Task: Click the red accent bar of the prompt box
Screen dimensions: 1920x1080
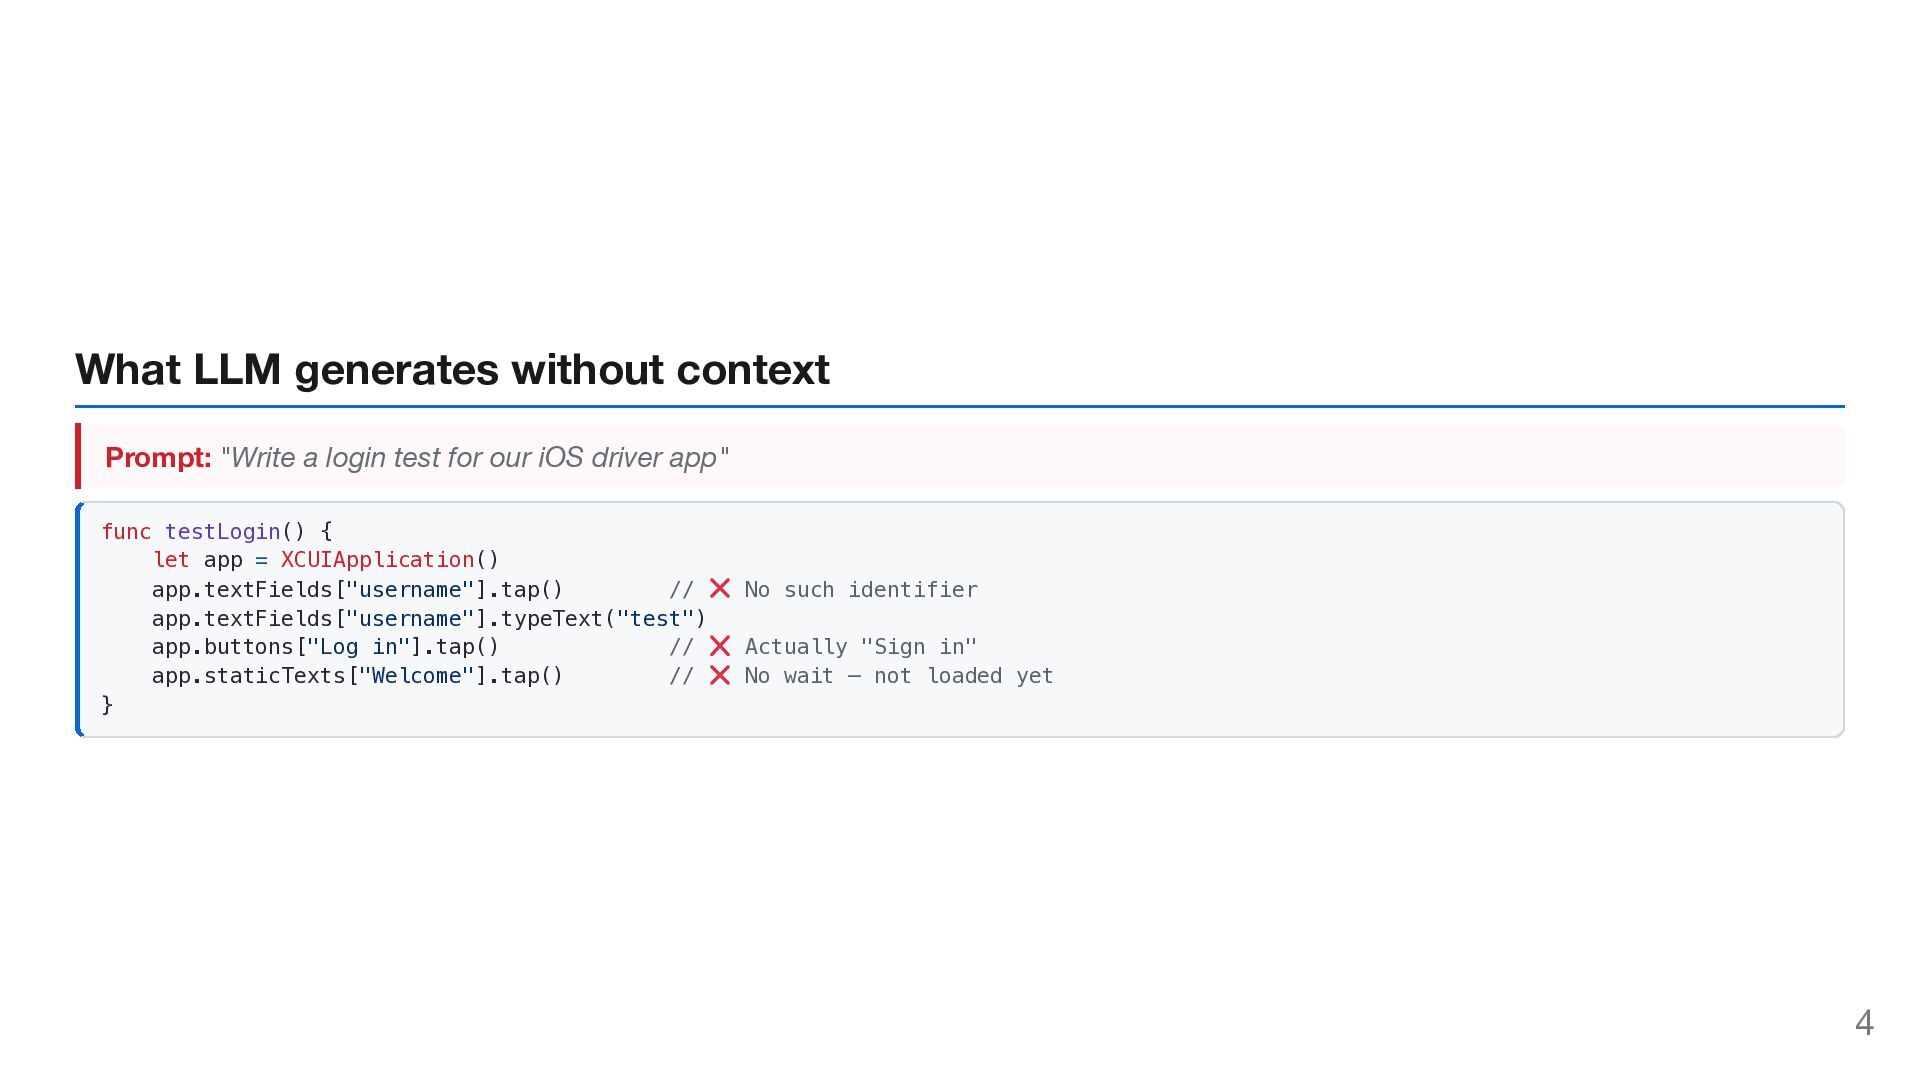Action: pyautogui.click(x=78, y=456)
